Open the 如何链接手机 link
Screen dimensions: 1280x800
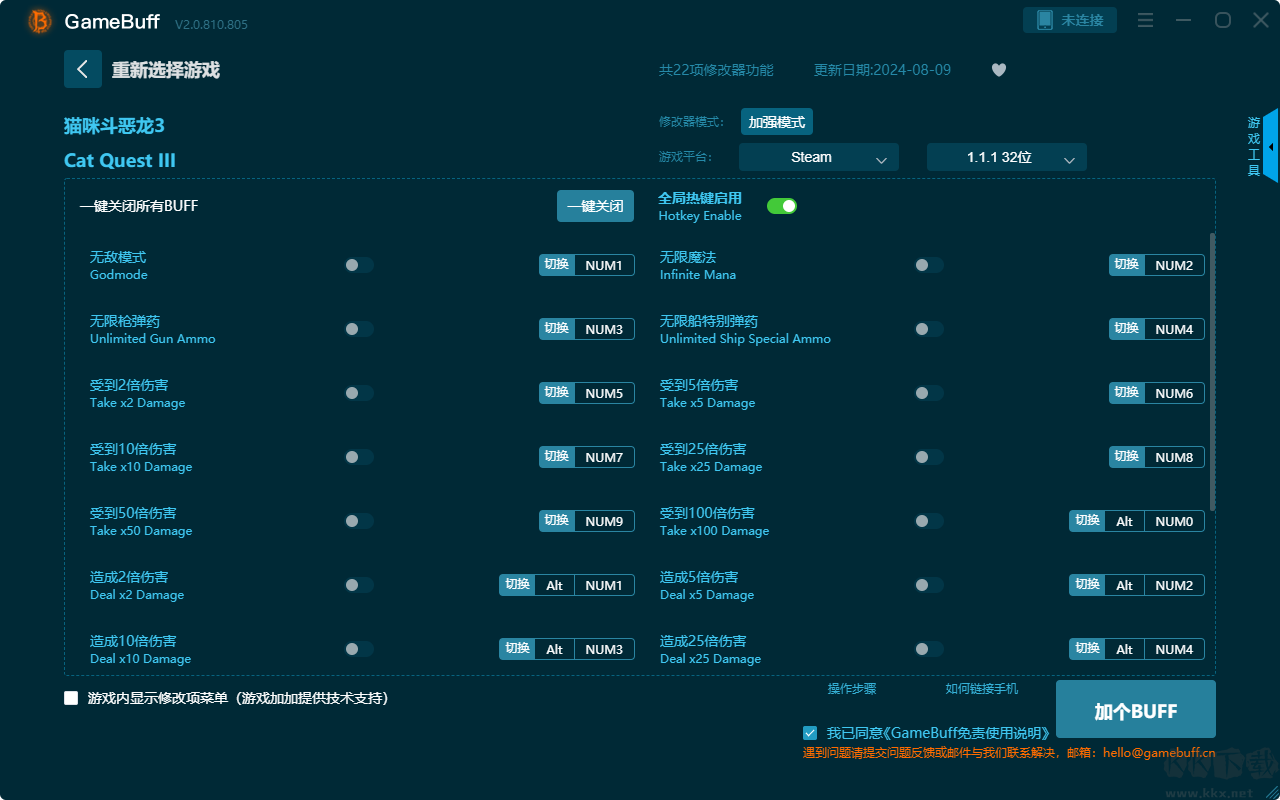(x=982, y=688)
